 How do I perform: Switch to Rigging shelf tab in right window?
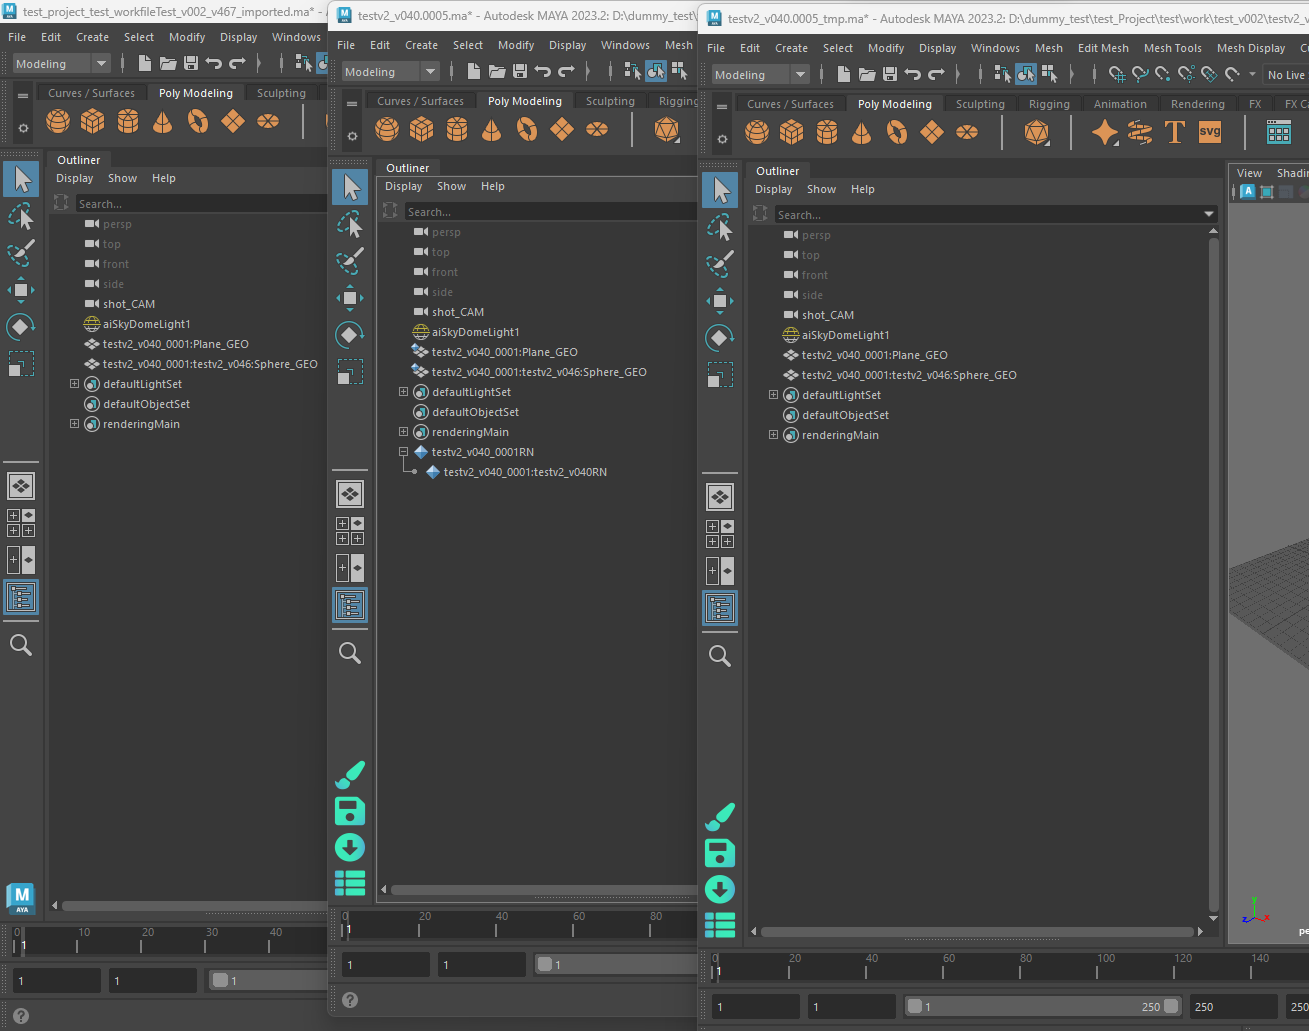tap(1049, 104)
